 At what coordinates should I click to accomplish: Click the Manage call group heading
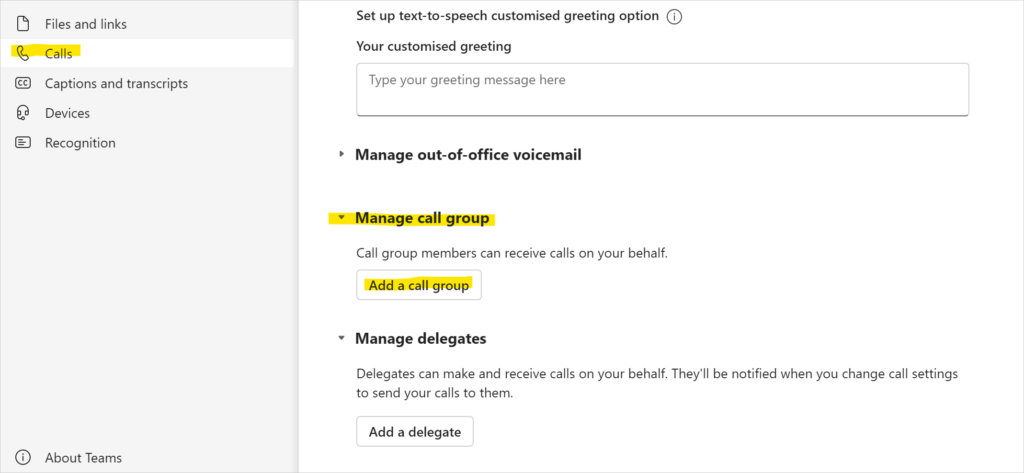tap(422, 218)
